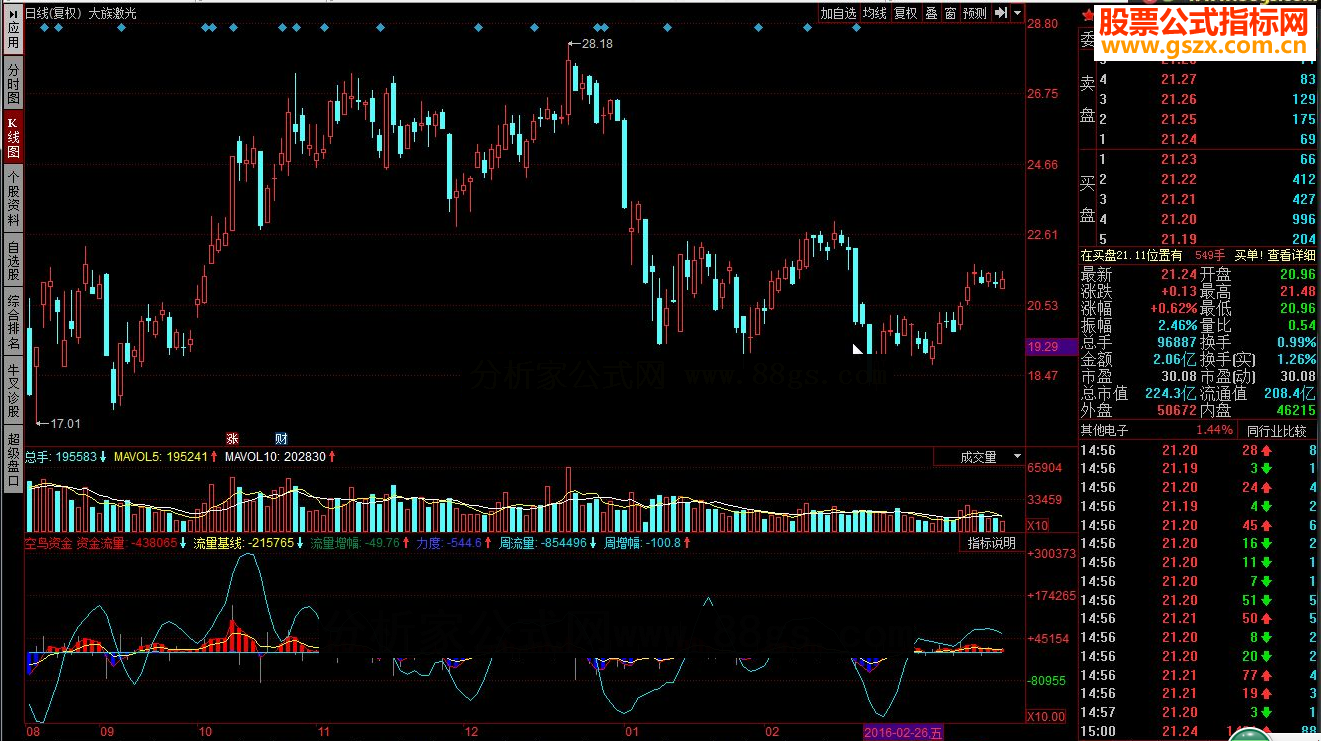Toggle the 复权 price adjustment button
Viewport: 1321px width, 741px height.
906,13
